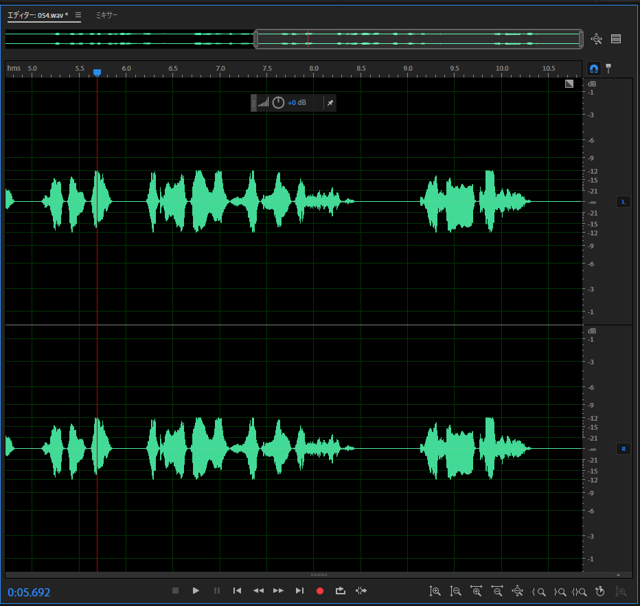Move playhead to previous marker
Viewport: 640px width, 606px height.
(x=237, y=590)
